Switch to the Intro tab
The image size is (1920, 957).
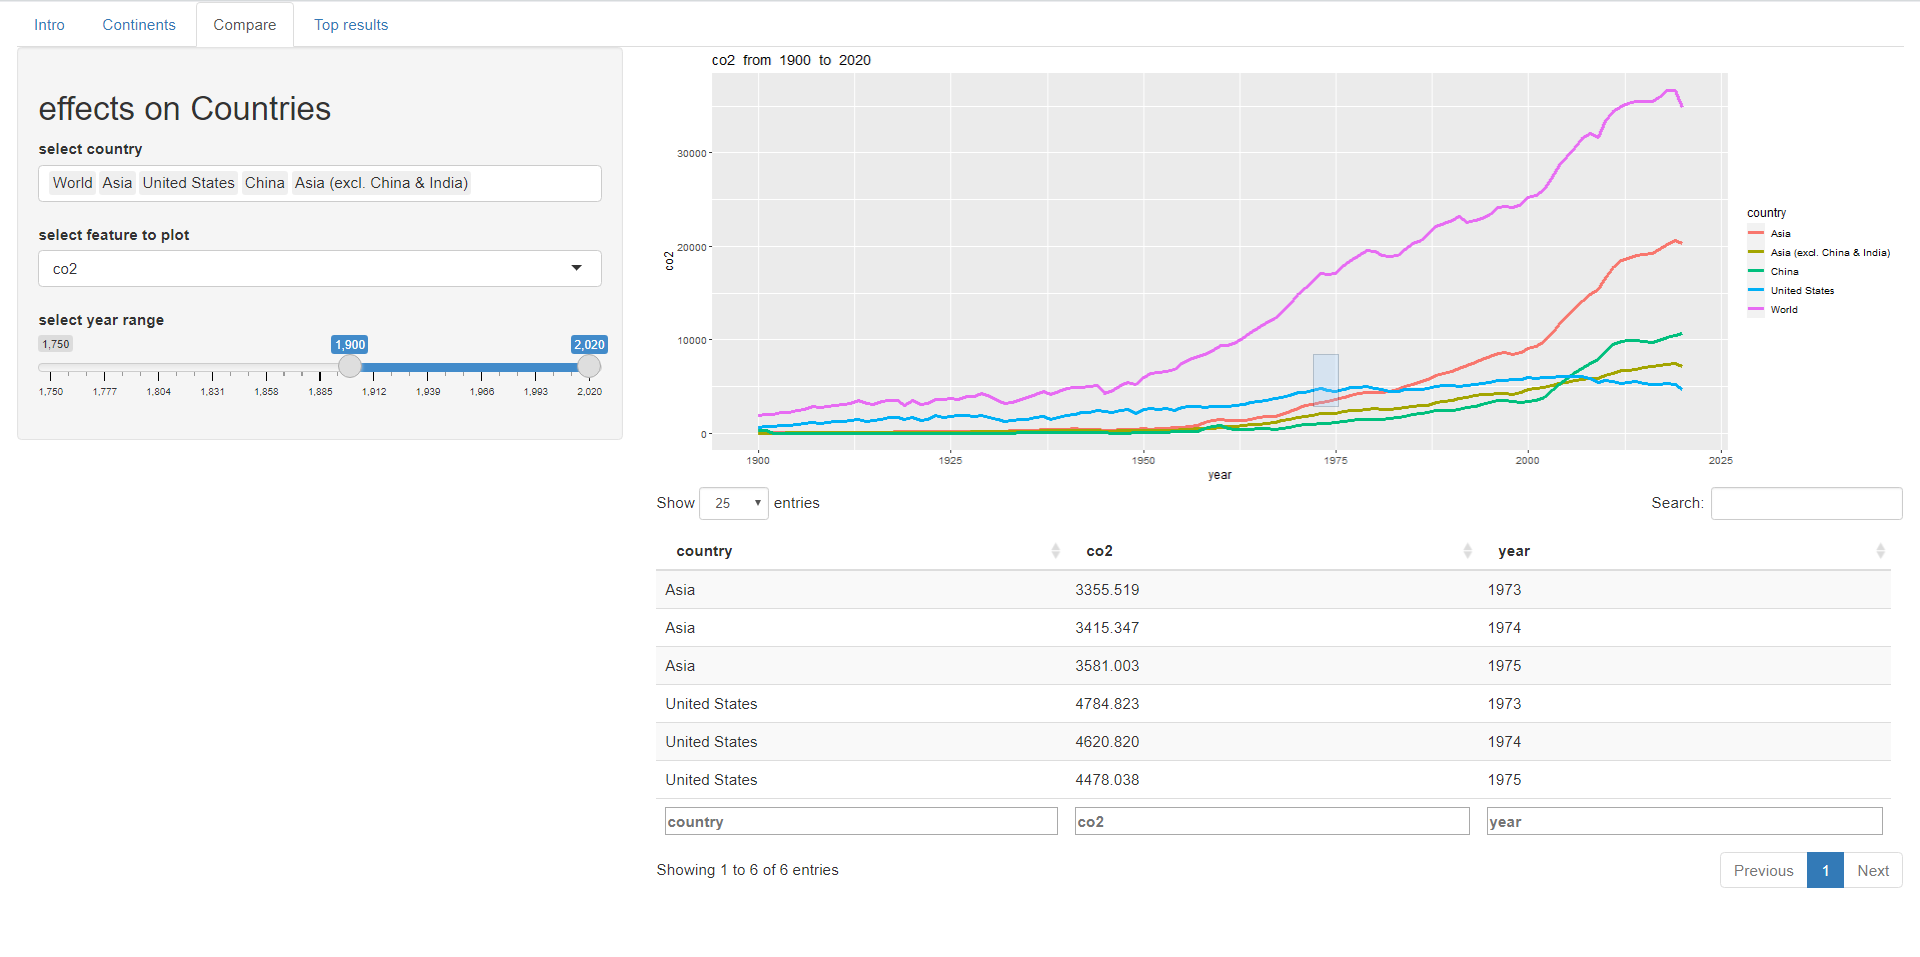pyautogui.click(x=48, y=24)
